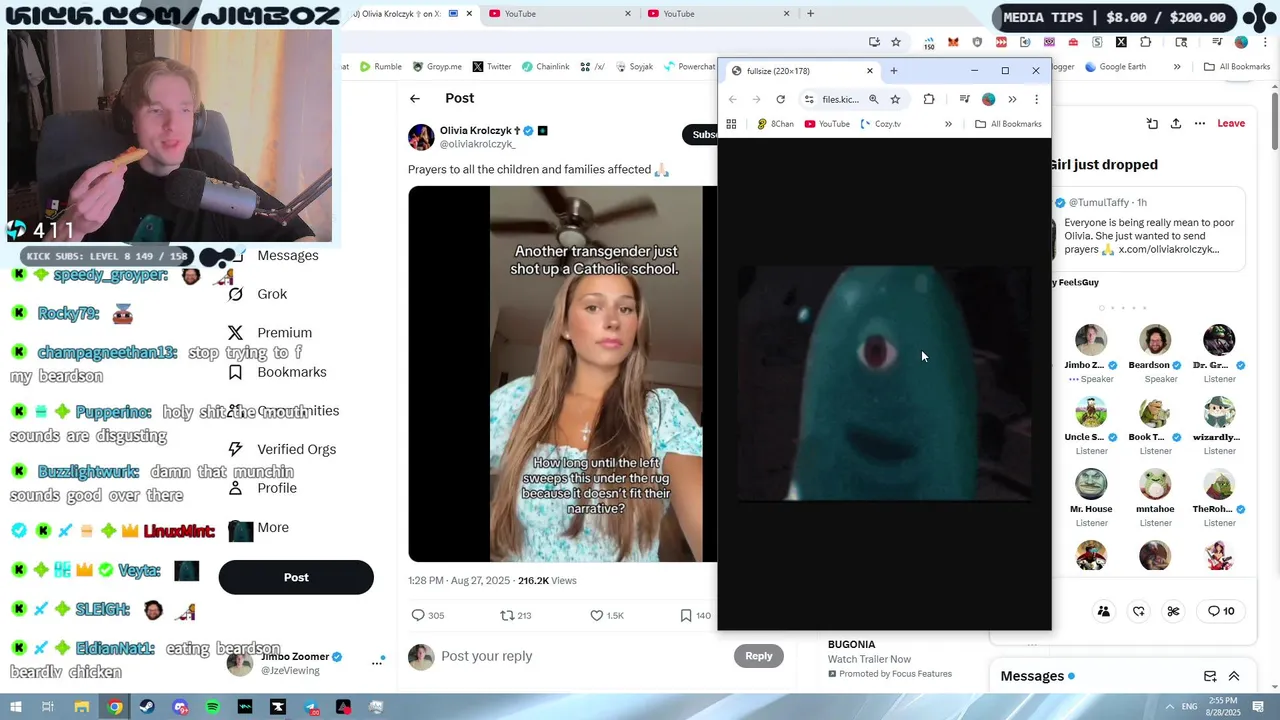Reload the fullsize popup window page
1280x720 pixels.
[x=780, y=99]
